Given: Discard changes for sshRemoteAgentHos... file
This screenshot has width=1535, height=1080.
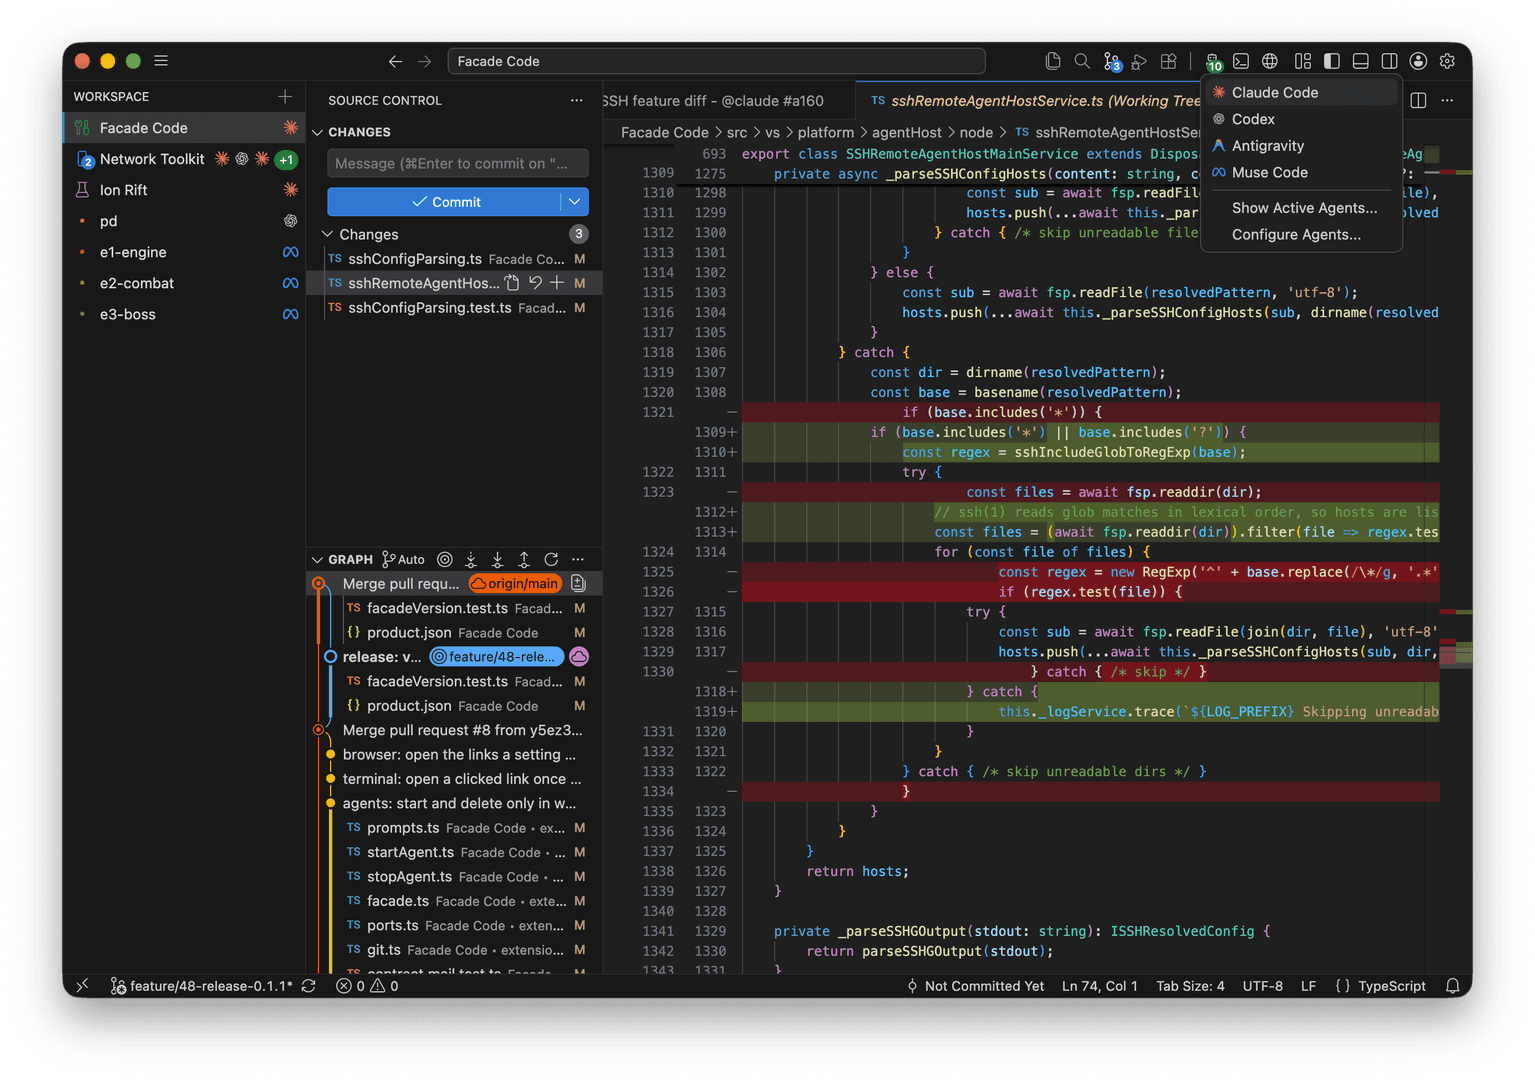Looking at the screenshot, I should tap(535, 283).
